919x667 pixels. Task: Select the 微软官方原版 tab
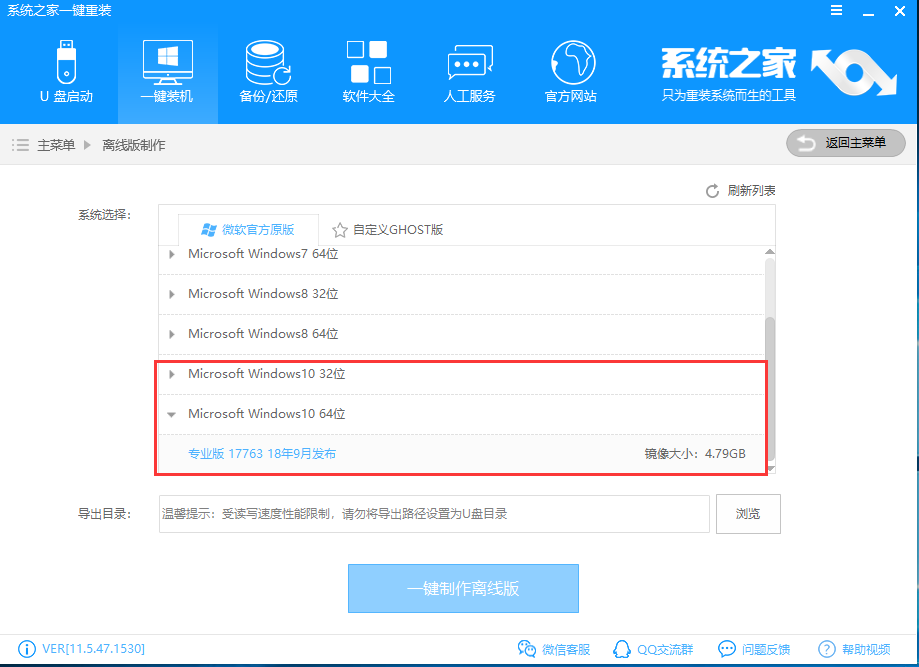(247, 228)
